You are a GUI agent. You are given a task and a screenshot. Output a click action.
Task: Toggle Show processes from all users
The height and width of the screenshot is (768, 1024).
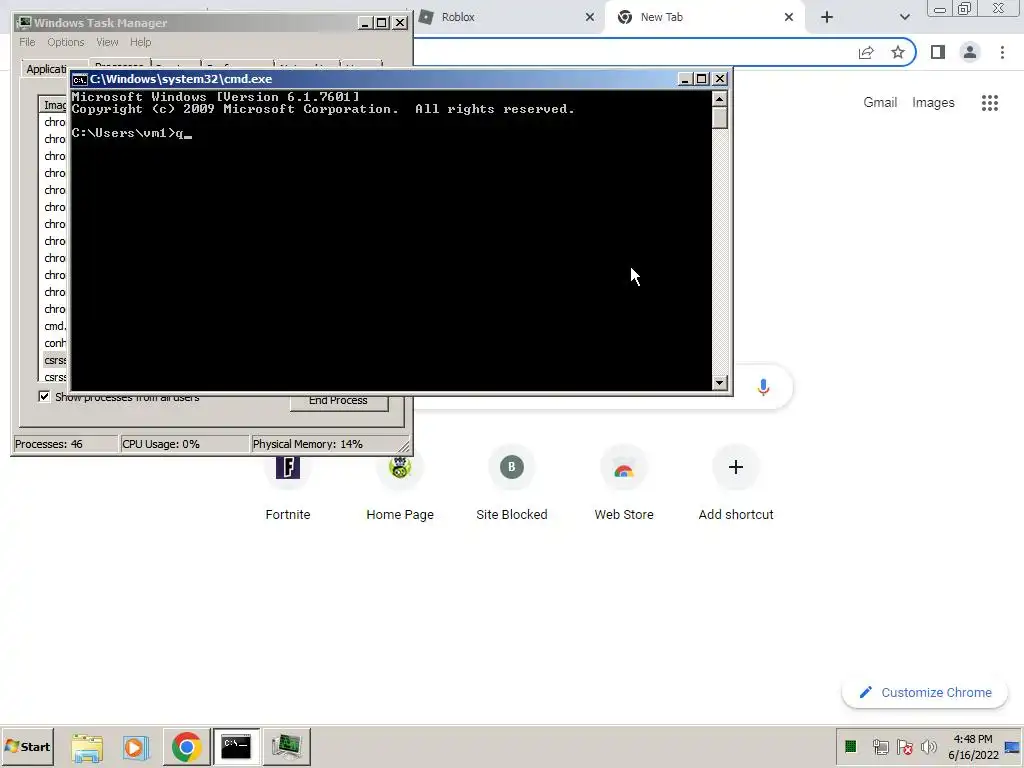pos(44,396)
